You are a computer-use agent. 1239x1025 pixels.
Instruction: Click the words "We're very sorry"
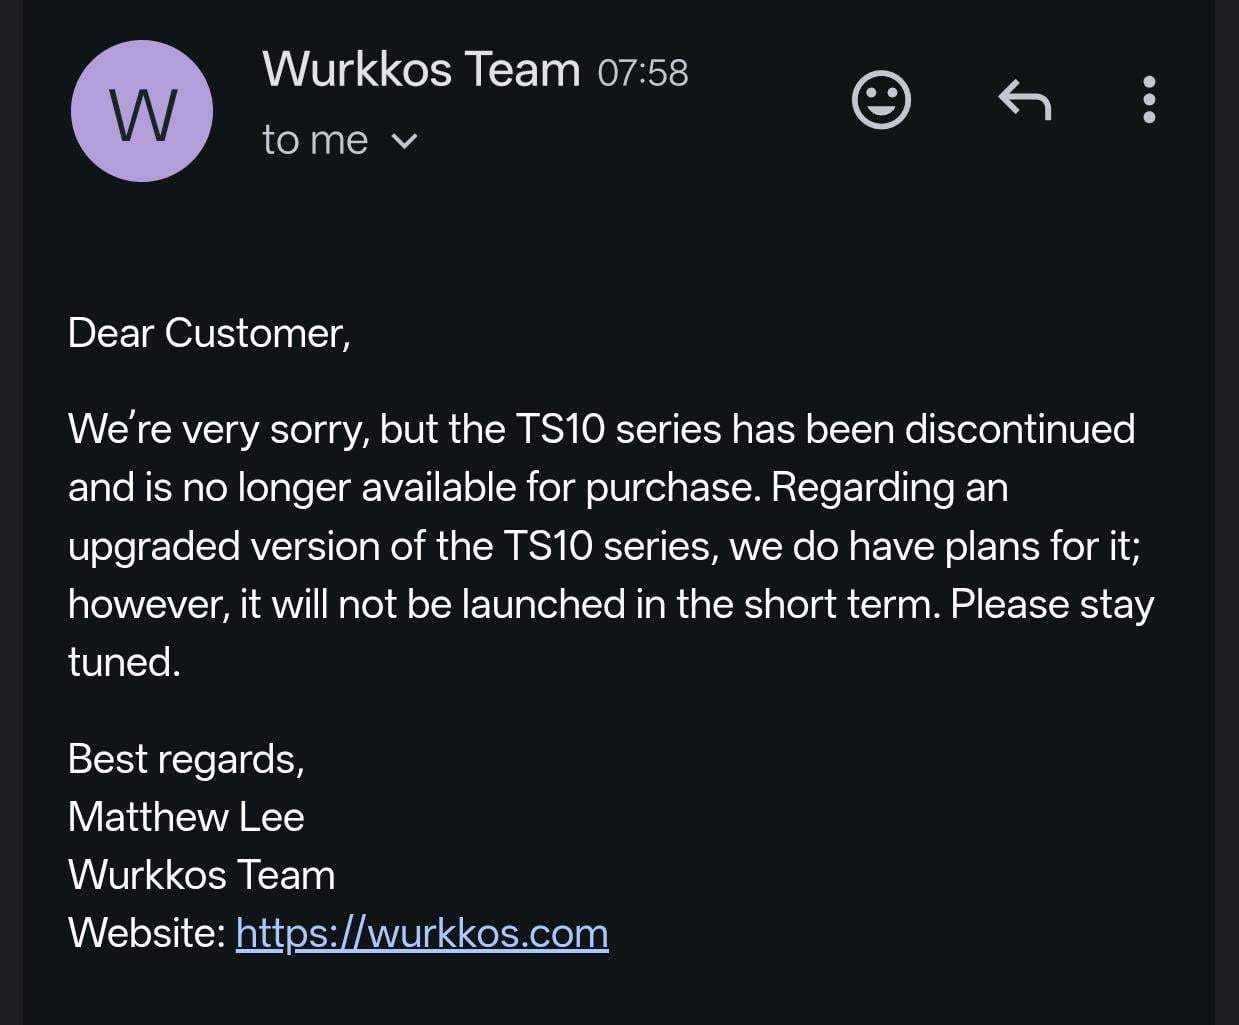tap(218, 429)
